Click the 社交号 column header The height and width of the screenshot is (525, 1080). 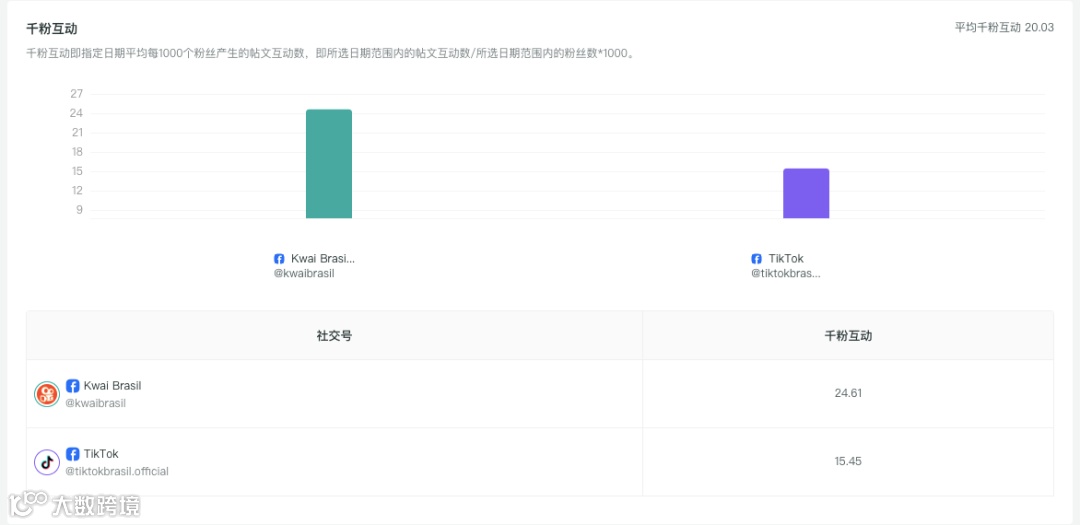(x=335, y=336)
